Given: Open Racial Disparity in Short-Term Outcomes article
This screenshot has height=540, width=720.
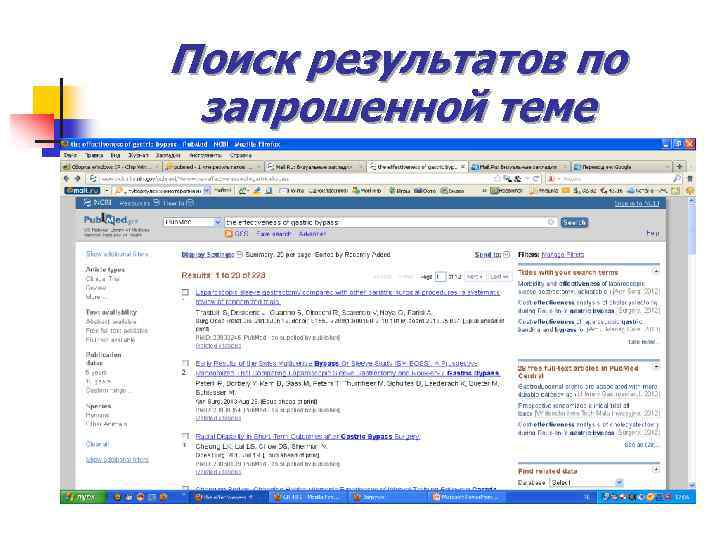Looking at the screenshot, I should coord(308,436).
